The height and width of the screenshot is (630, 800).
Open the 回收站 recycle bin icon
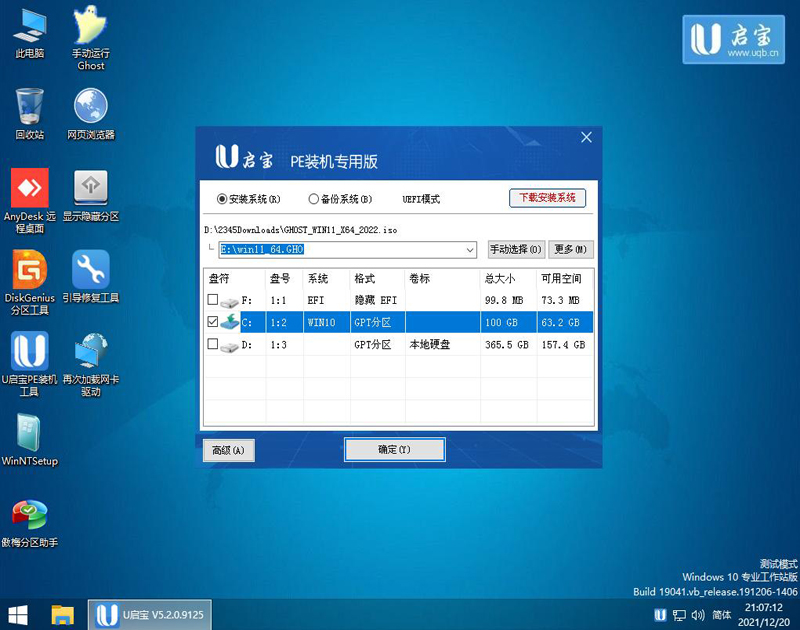tap(30, 114)
